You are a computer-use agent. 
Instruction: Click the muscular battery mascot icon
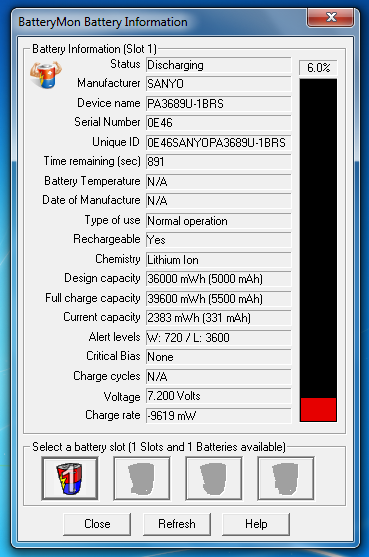(46, 75)
